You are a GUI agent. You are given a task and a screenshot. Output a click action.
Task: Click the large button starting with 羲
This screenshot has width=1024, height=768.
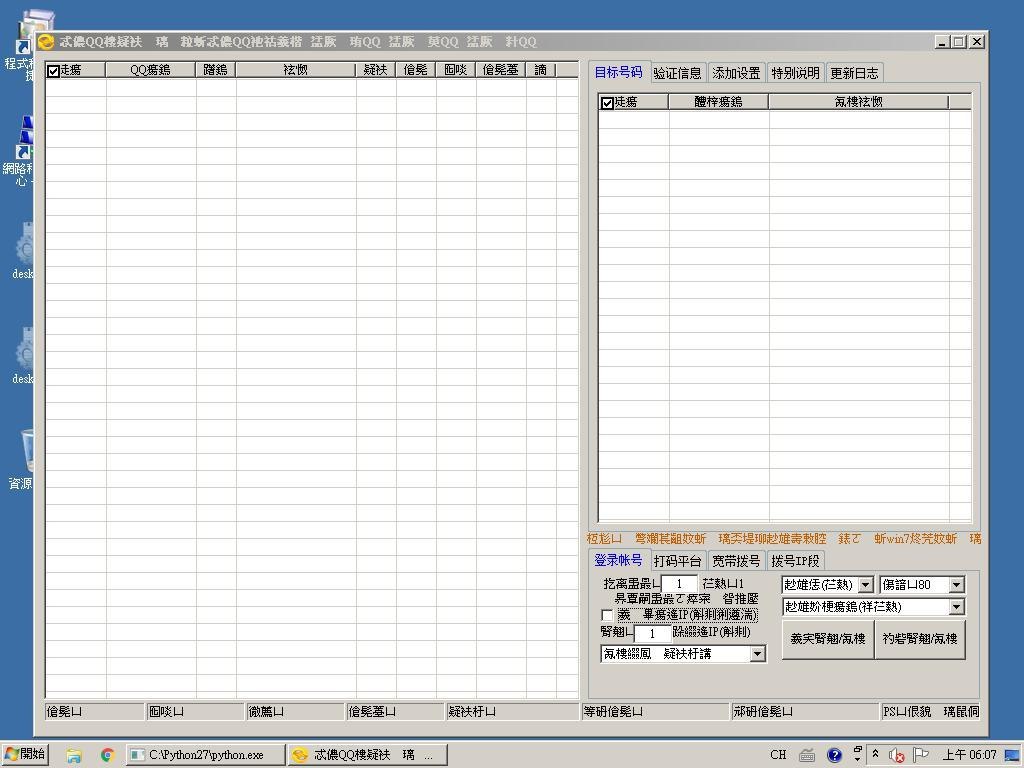click(827, 639)
